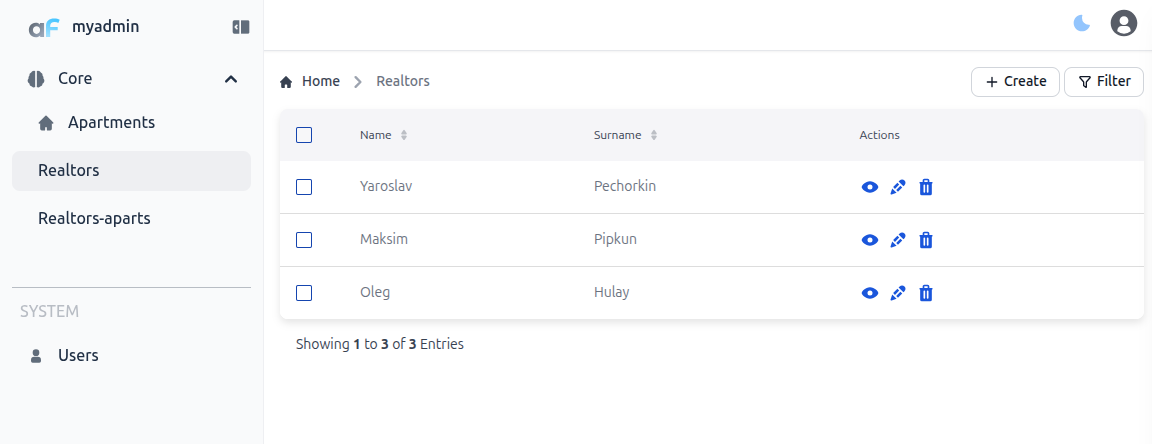Edit the Maksim row using pencil icon

pos(898,240)
